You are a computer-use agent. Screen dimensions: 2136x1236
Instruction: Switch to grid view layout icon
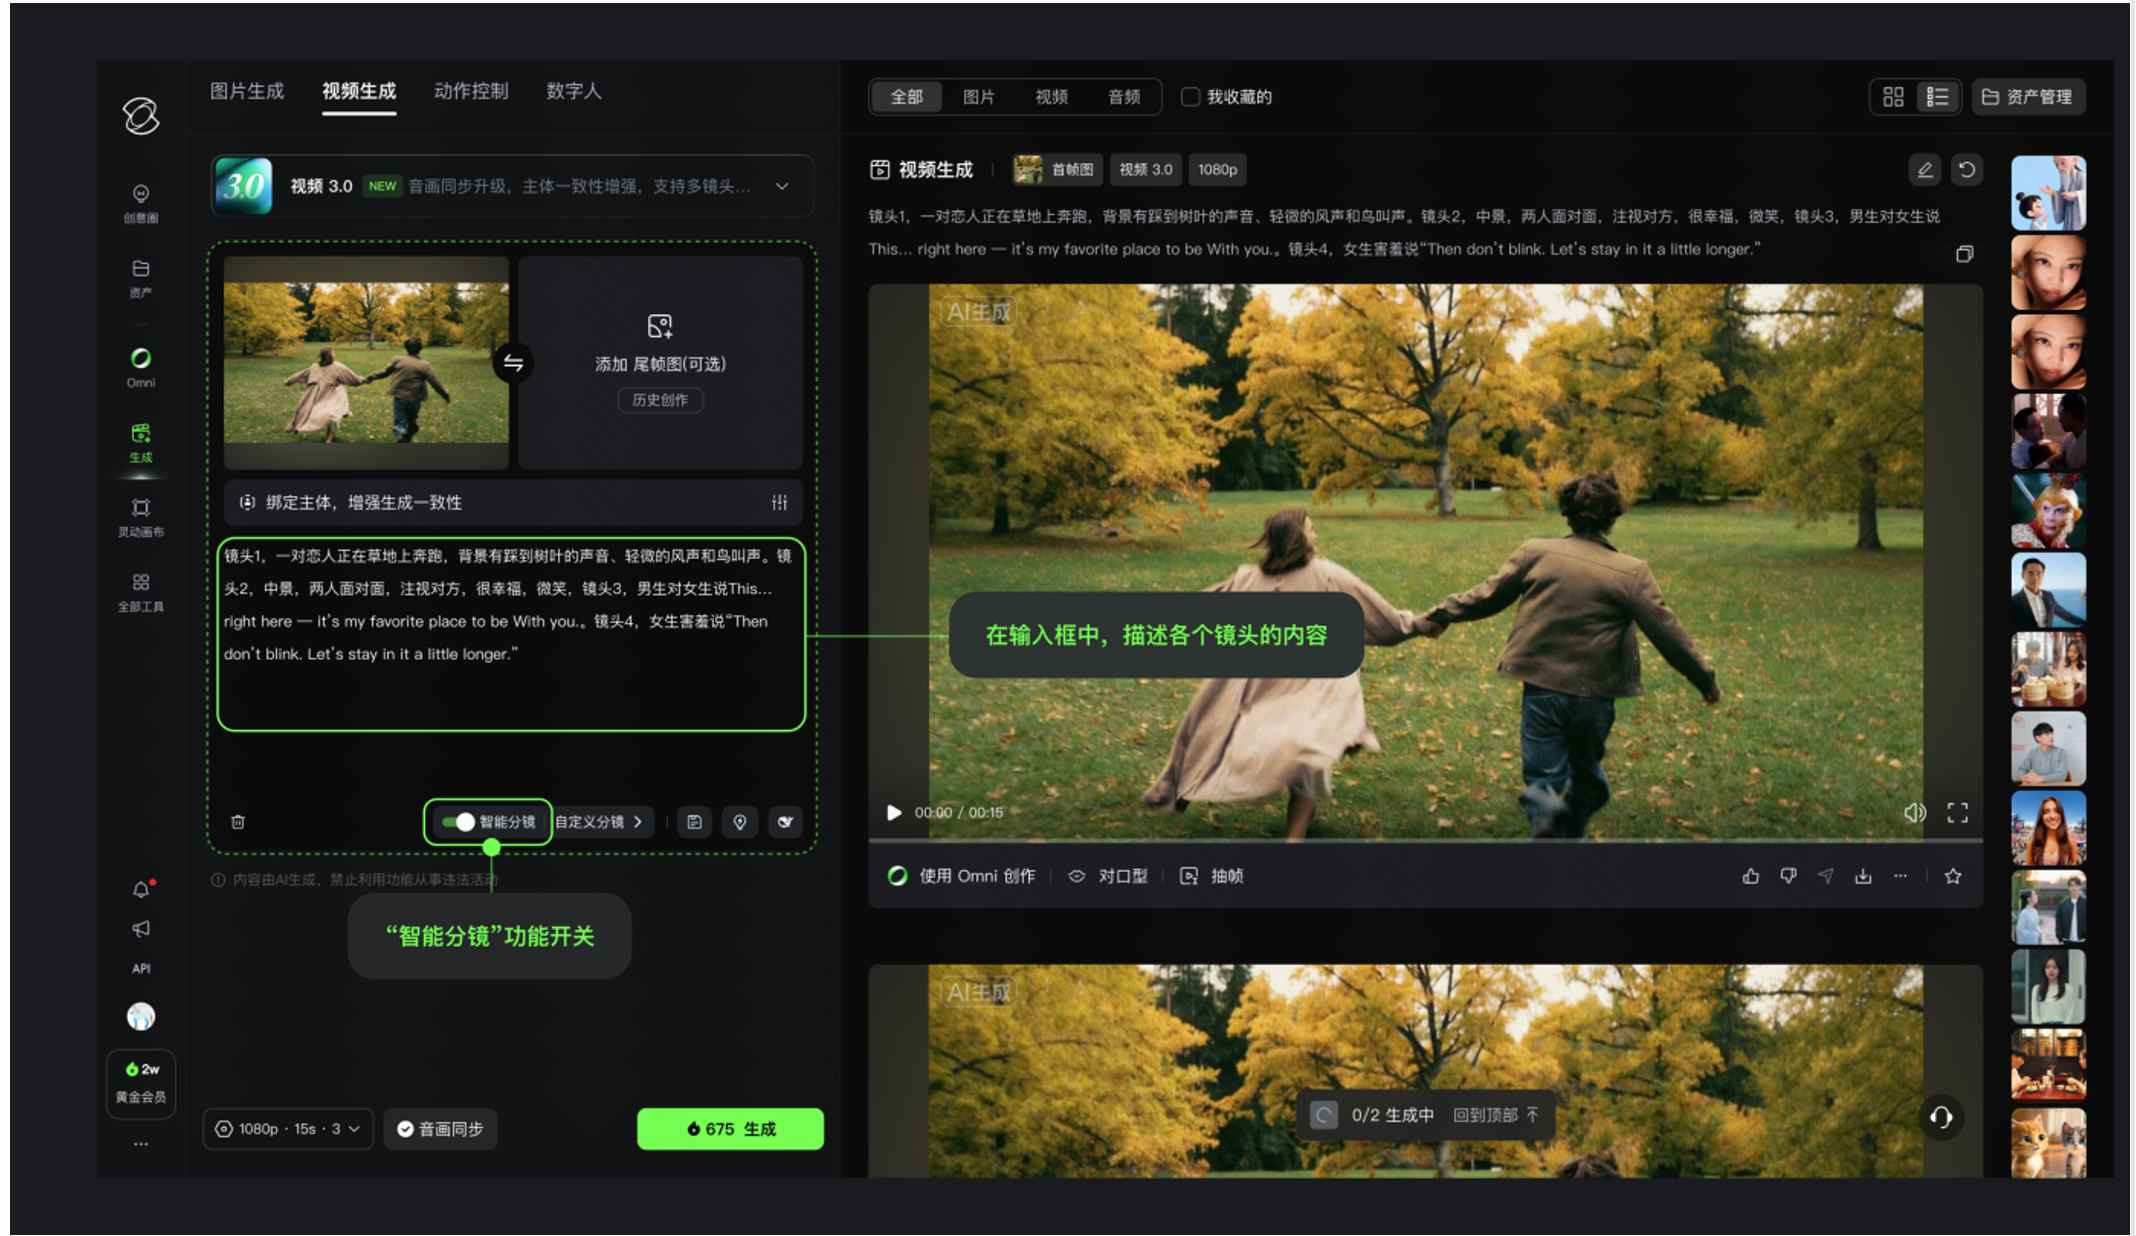pos(1893,97)
